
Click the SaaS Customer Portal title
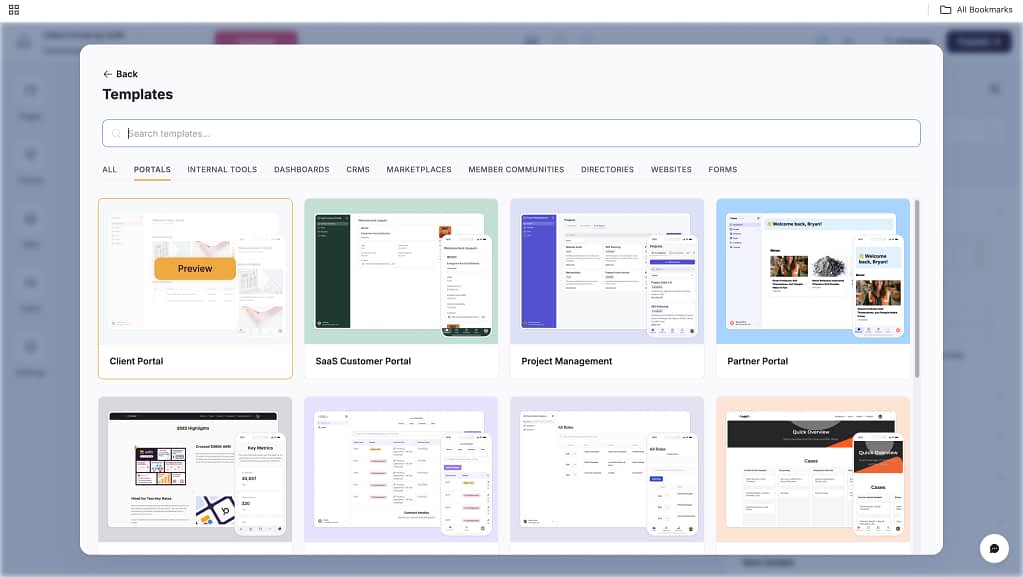click(x=363, y=361)
